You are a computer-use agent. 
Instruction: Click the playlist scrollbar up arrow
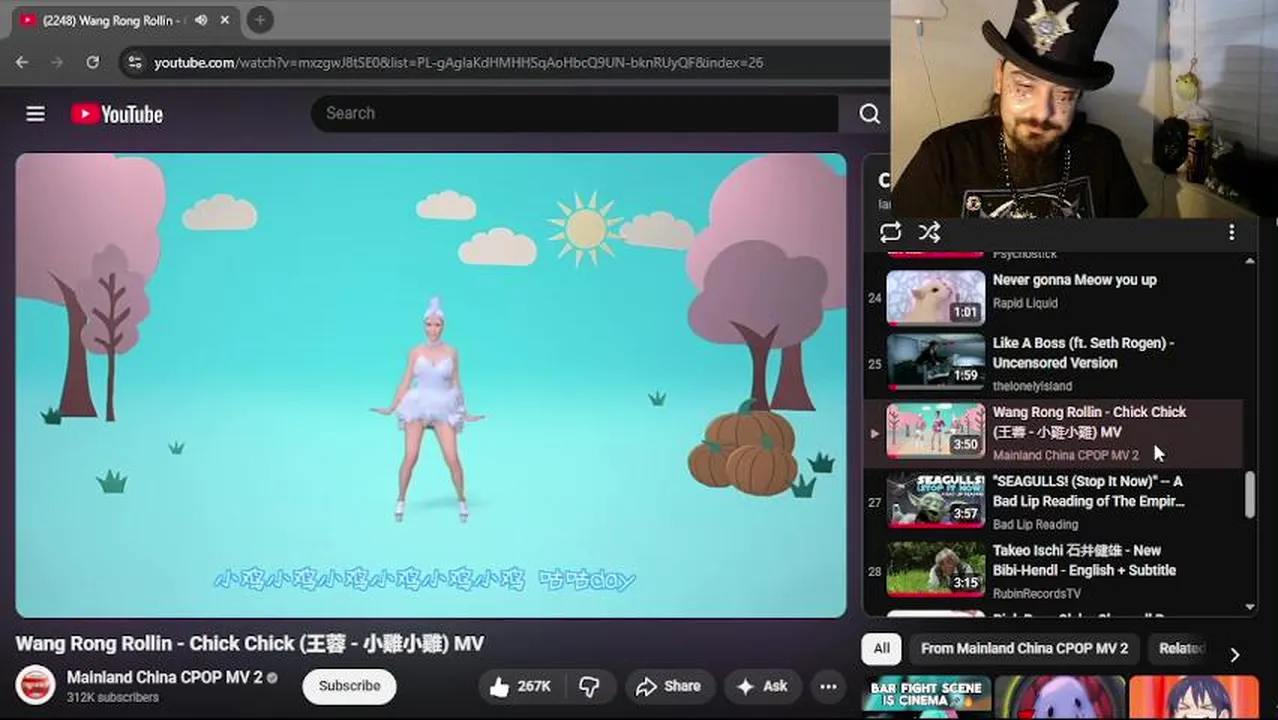(1250, 260)
